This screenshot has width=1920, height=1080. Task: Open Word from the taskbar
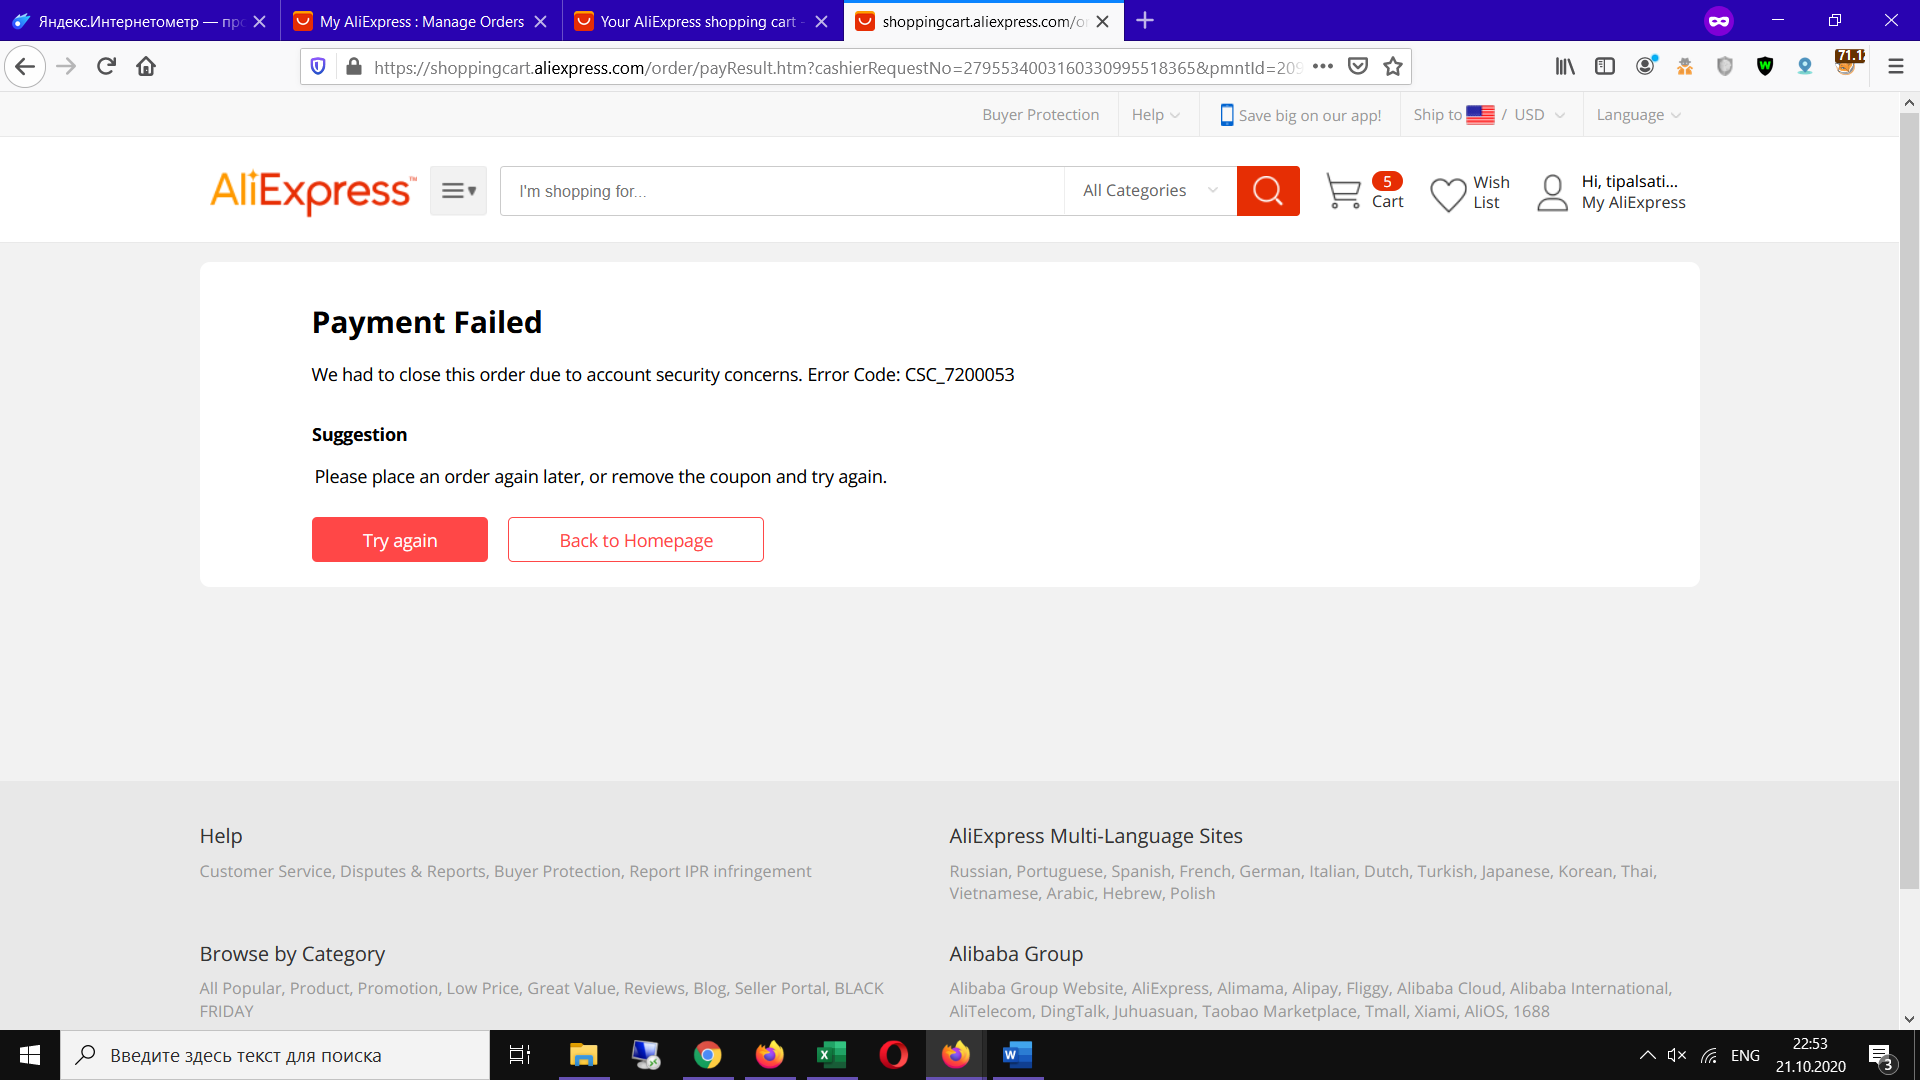(x=1018, y=1055)
